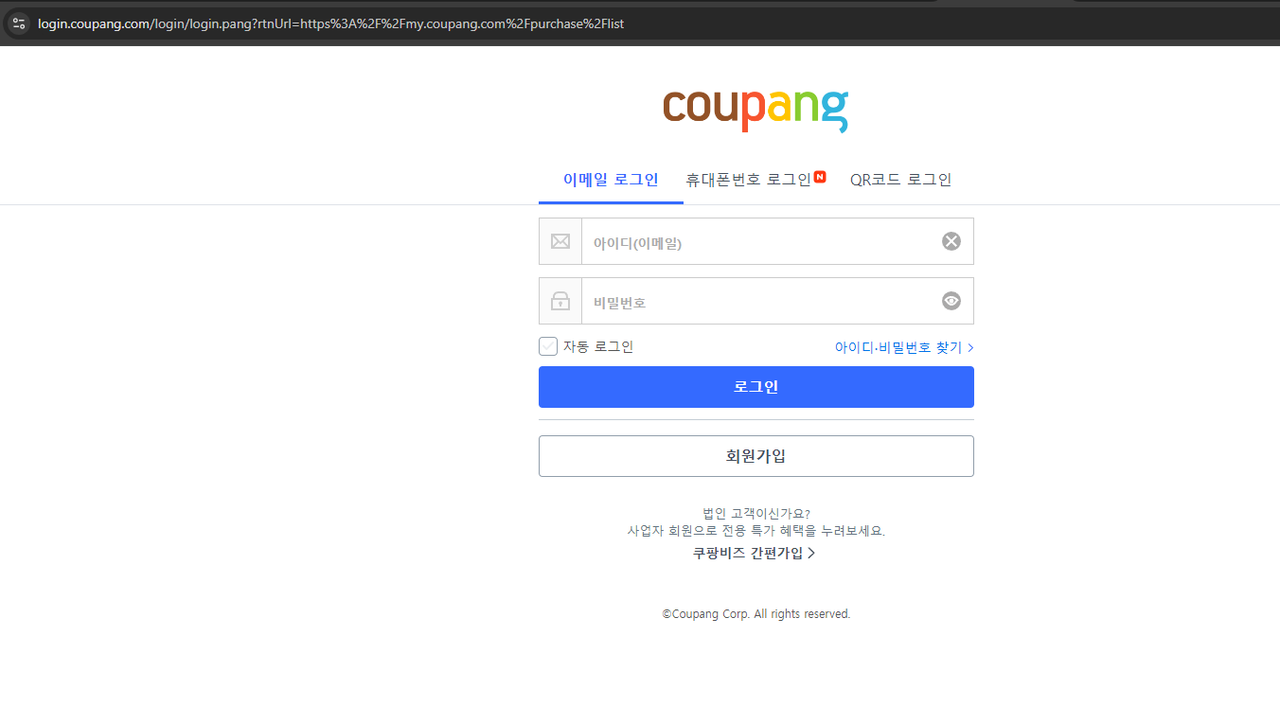The width and height of the screenshot is (1280, 703).
Task: Select the browser address bar URL
Action: (x=331, y=23)
